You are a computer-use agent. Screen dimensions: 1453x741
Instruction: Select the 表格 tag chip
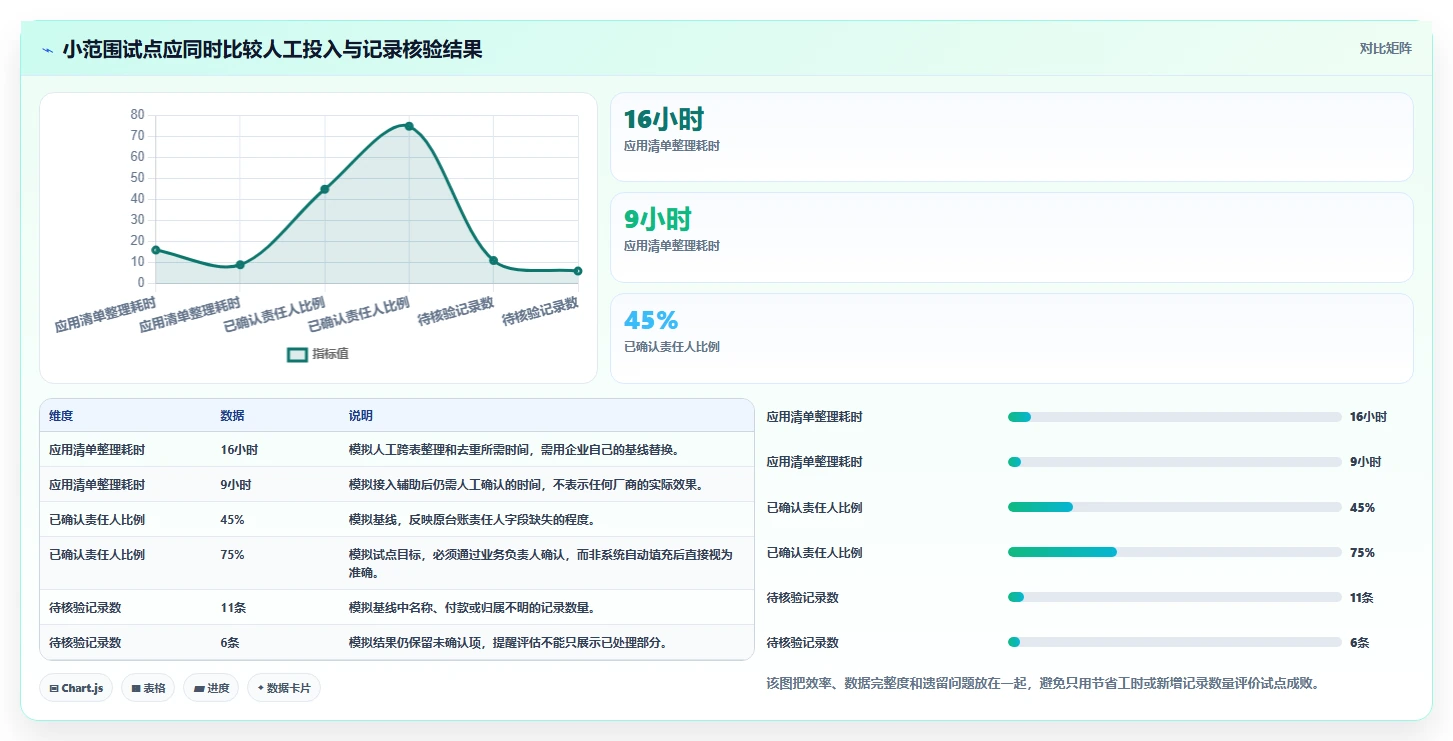pos(148,688)
